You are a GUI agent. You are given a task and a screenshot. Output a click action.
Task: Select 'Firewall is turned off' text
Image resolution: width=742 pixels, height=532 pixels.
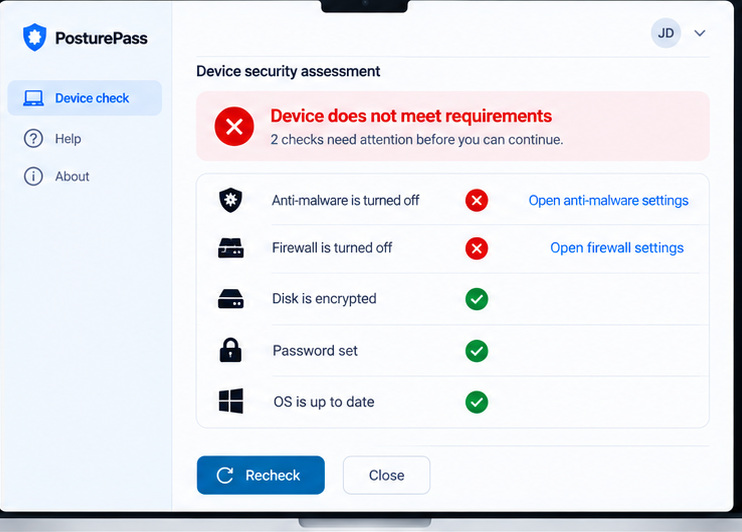pyautogui.click(x=332, y=248)
